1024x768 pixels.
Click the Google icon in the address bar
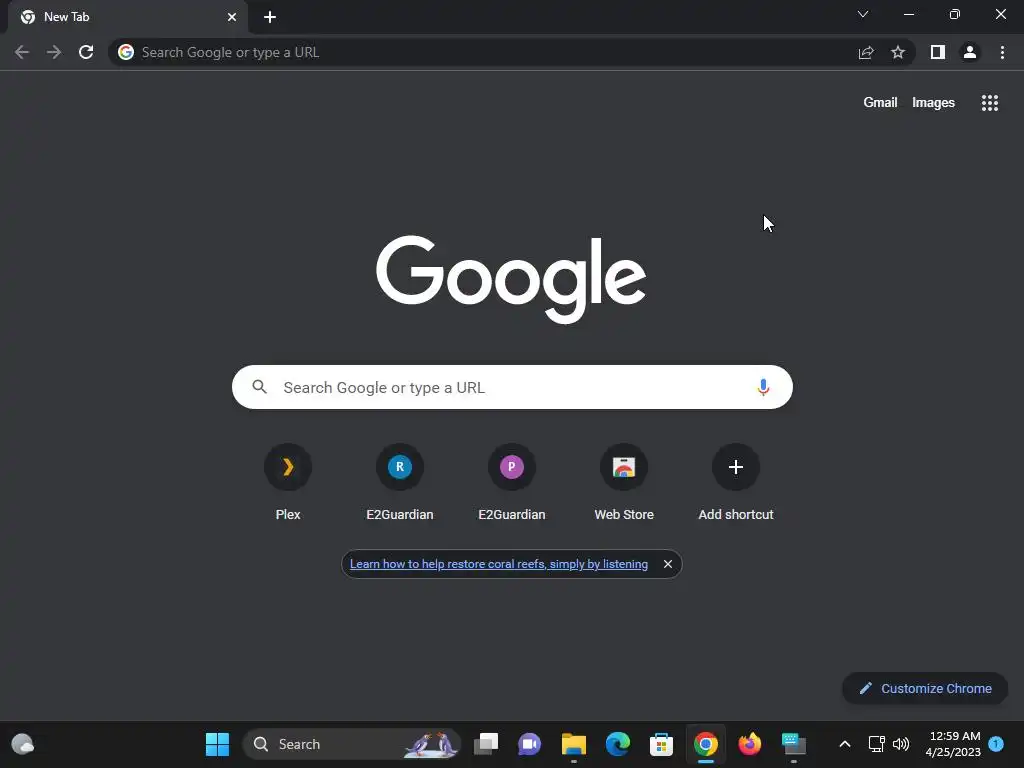click(x=126, y=52)
